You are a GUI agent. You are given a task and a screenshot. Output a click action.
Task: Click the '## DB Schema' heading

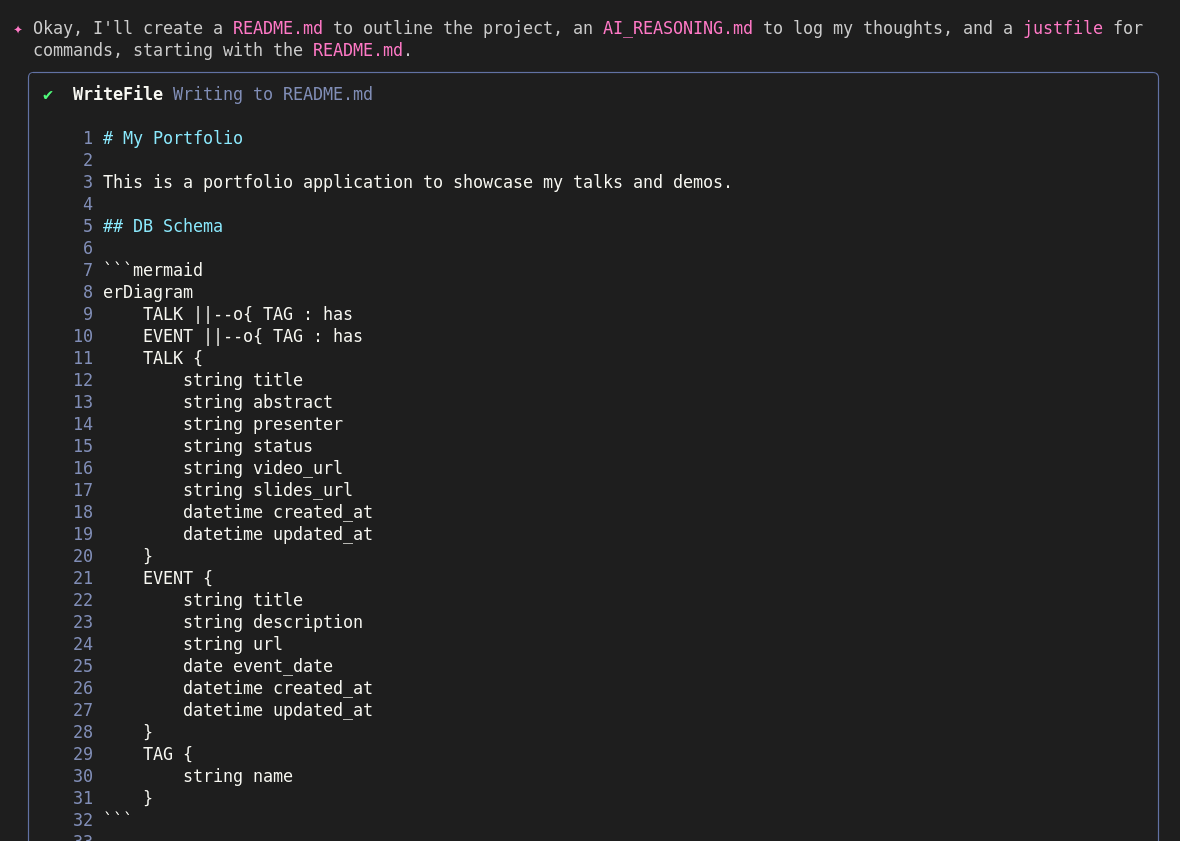pos(162,226)
